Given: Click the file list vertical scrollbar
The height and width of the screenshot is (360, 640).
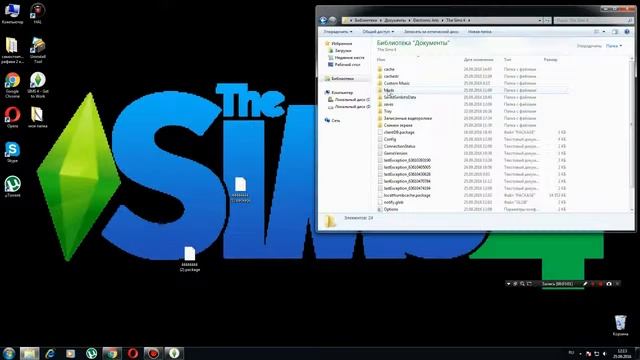Looking at the screenshot, I should (632, 135).
